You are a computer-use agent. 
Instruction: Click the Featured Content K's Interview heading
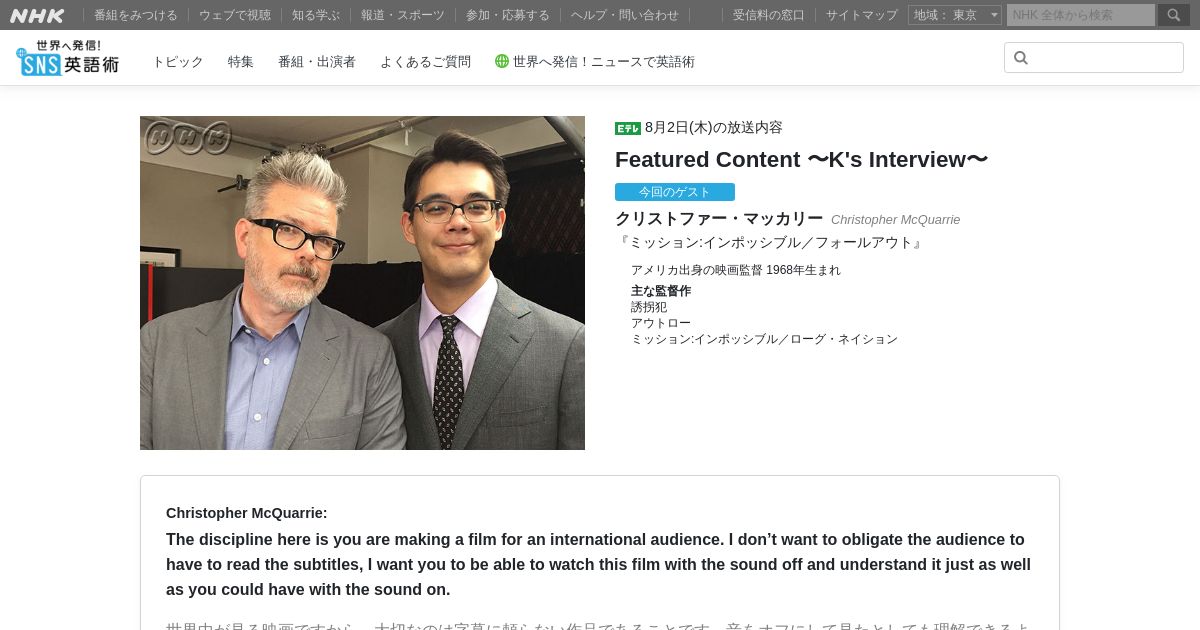801,160
